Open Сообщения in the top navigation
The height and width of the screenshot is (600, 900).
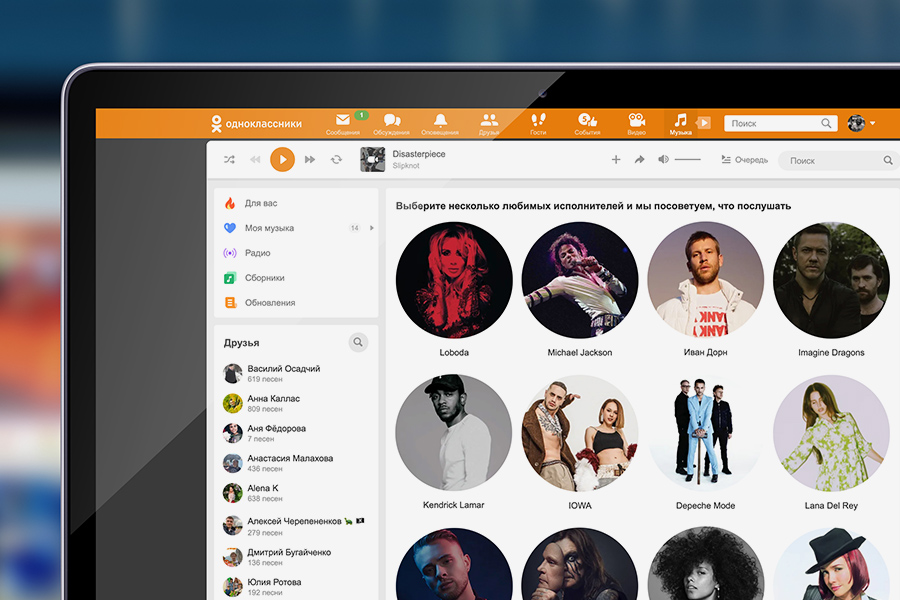(x=343, y=123)
